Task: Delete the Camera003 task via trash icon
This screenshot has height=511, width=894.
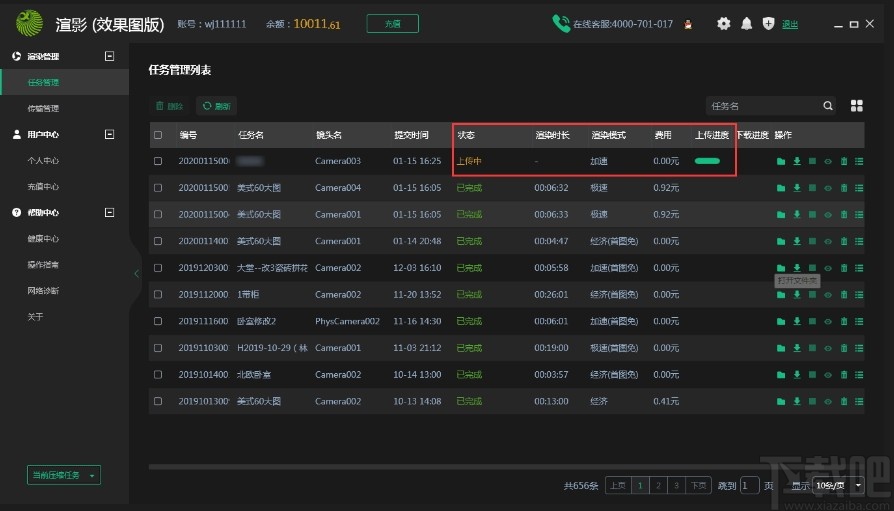Action: pos(844,161)
